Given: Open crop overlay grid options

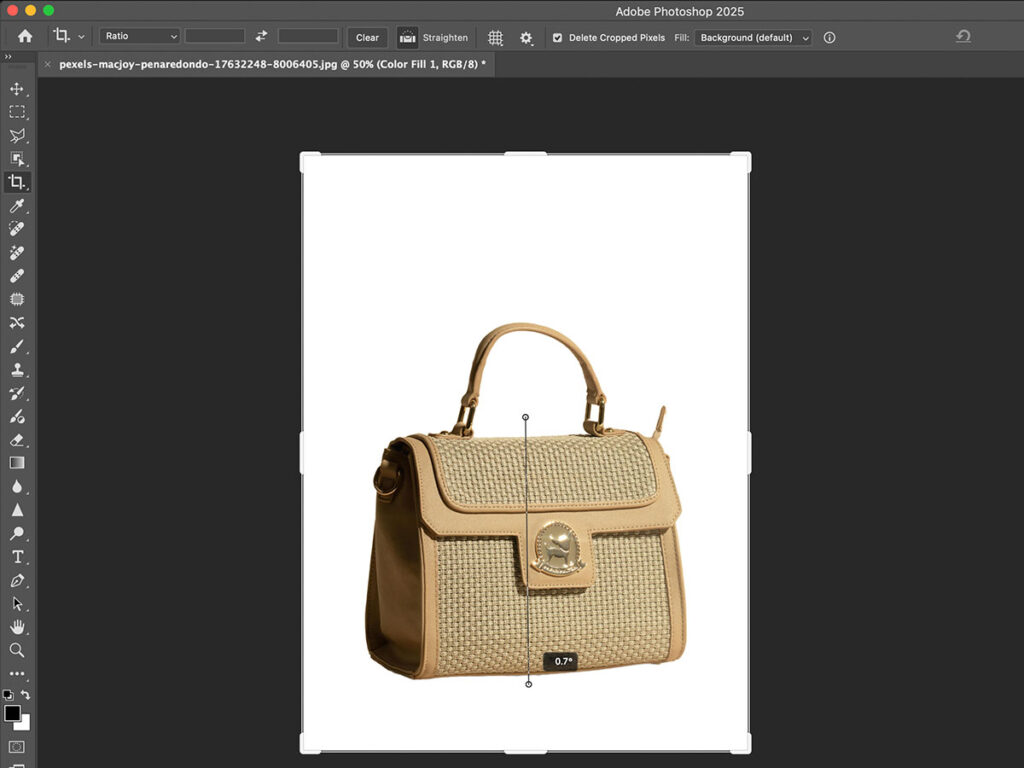Looking at the screenshot, I should coord(496,38).
